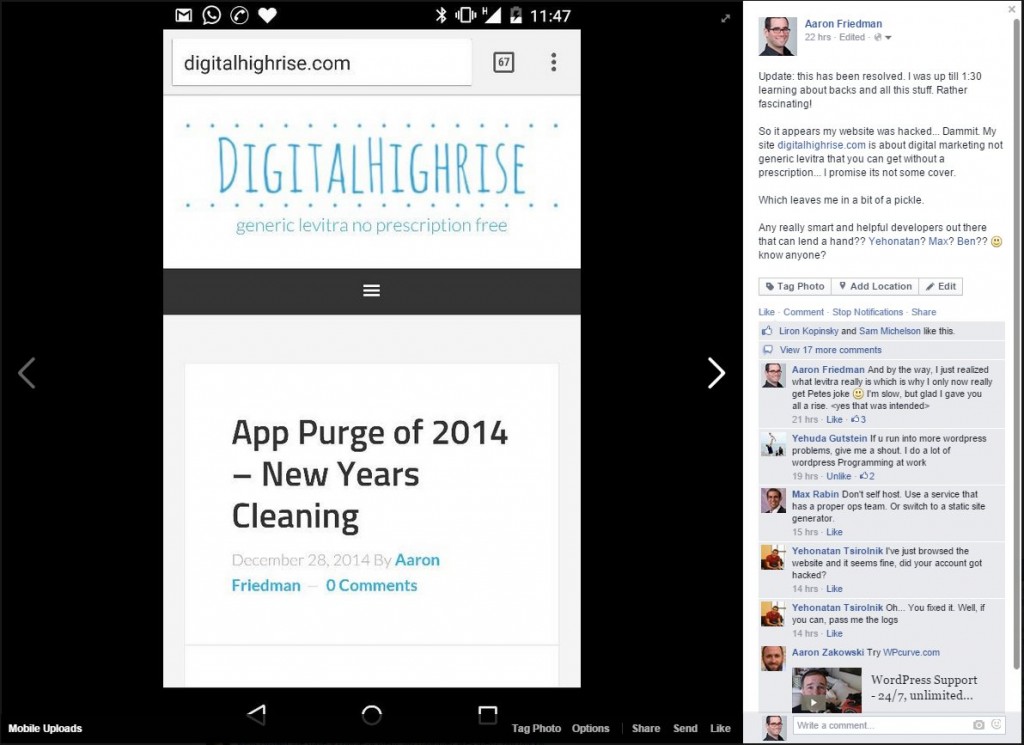This screenshot has height=745, width=1024.
Task: Attach a photo using the camera icon
Action: click(978, 725)
